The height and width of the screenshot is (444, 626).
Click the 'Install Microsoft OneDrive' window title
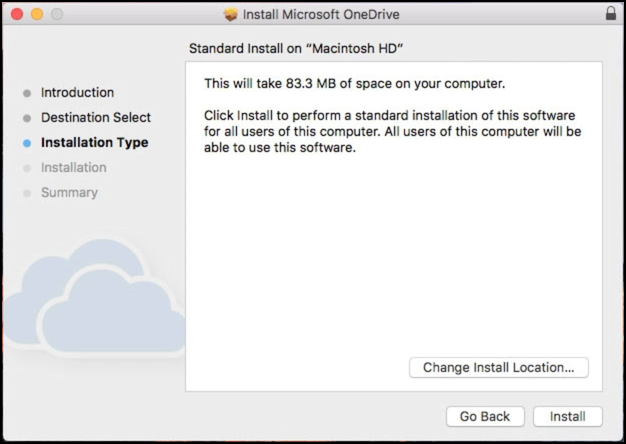point(321,14)
